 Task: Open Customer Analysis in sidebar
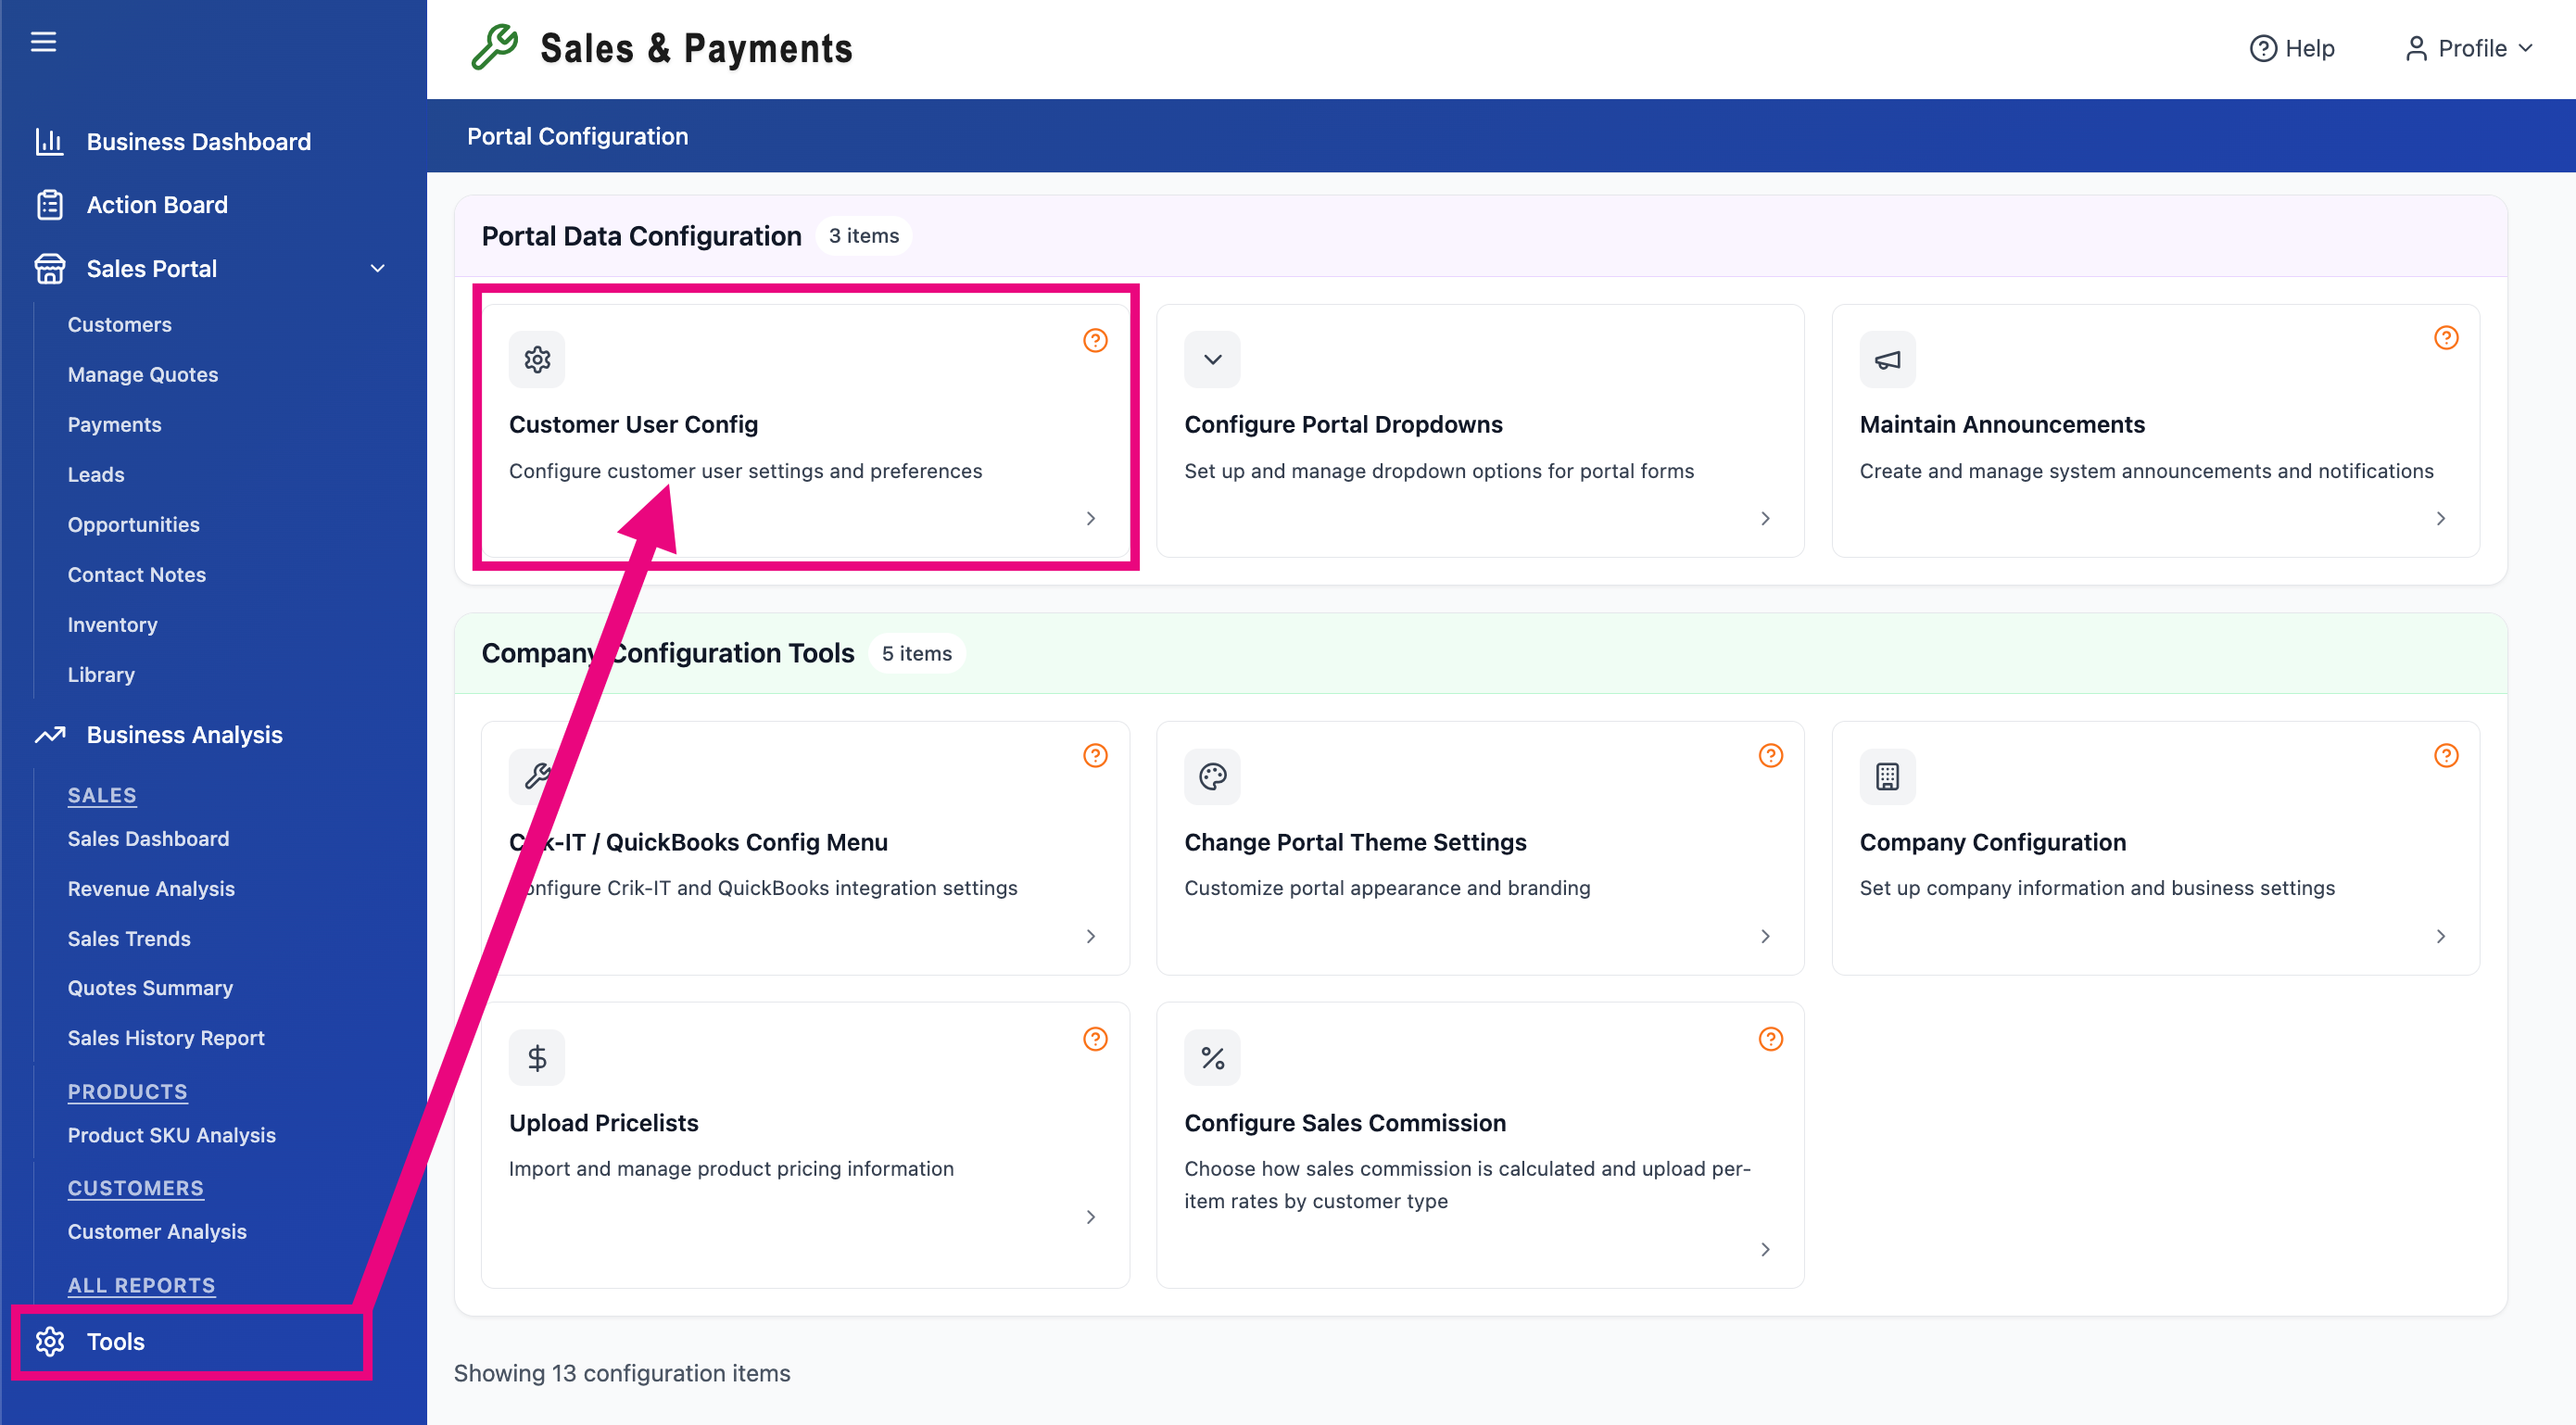tap(157, 1231)
